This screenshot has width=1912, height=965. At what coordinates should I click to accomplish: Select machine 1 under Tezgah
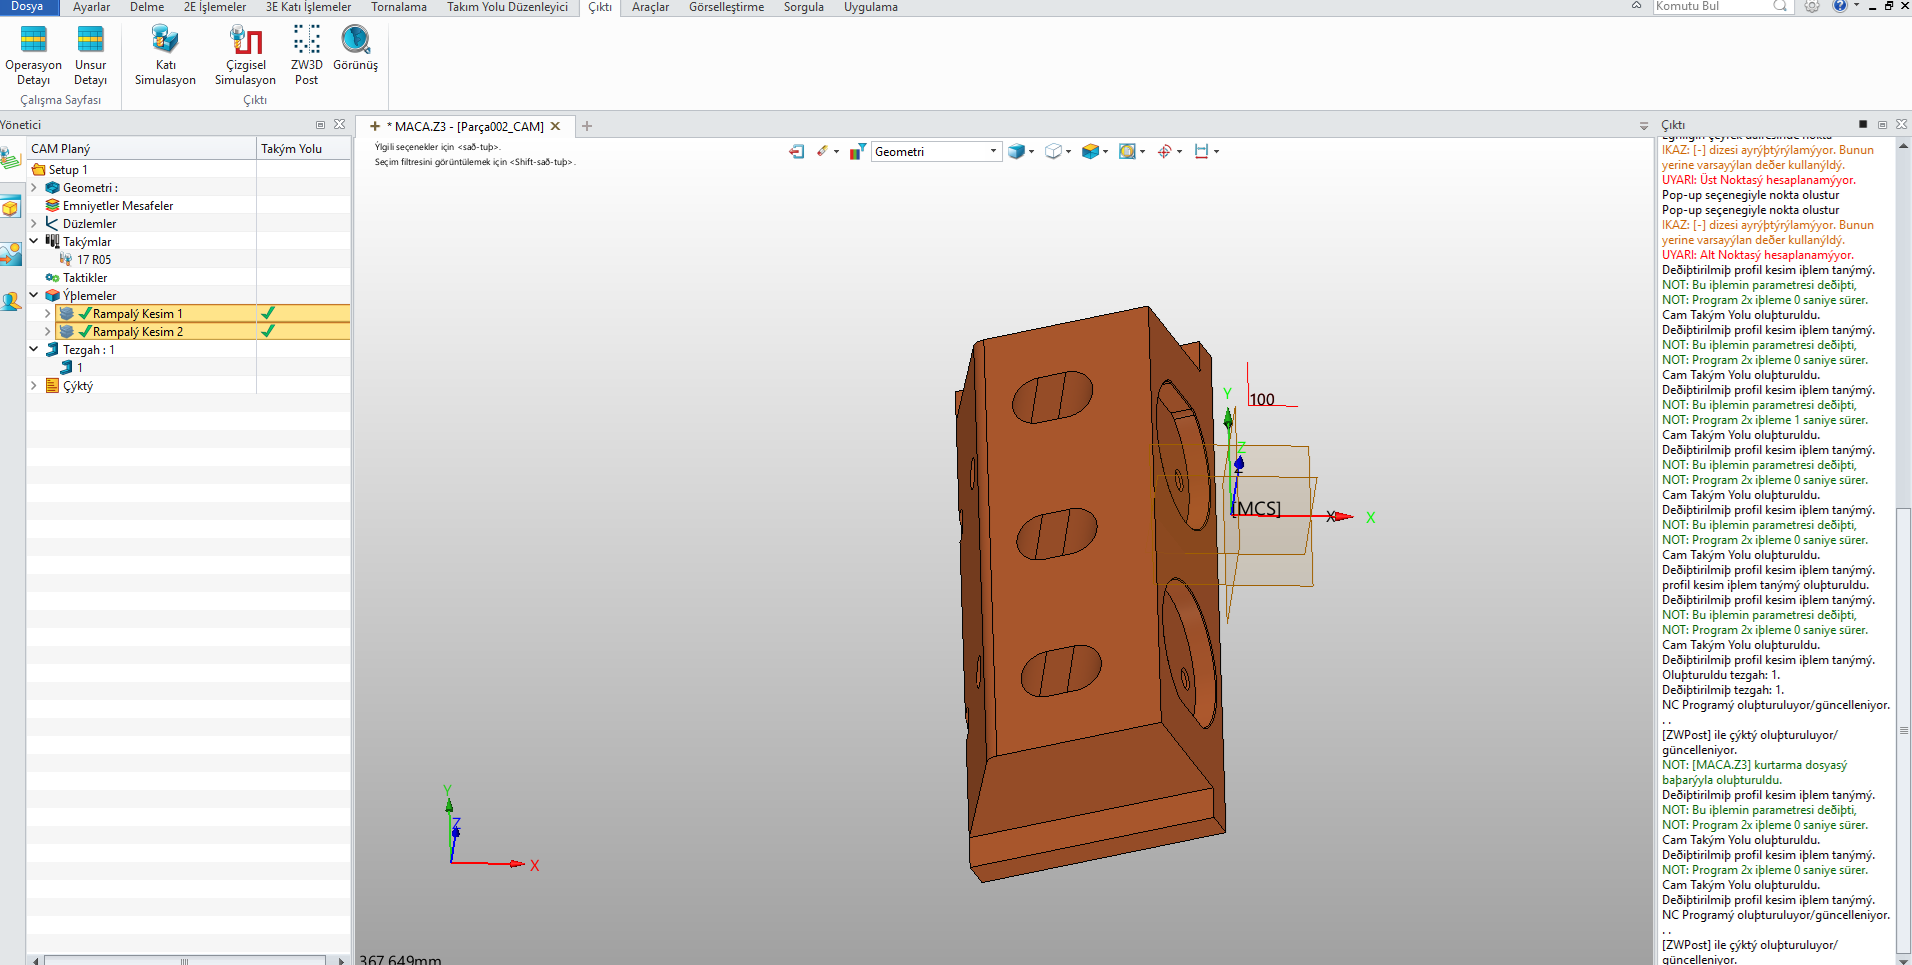[80, 367]
